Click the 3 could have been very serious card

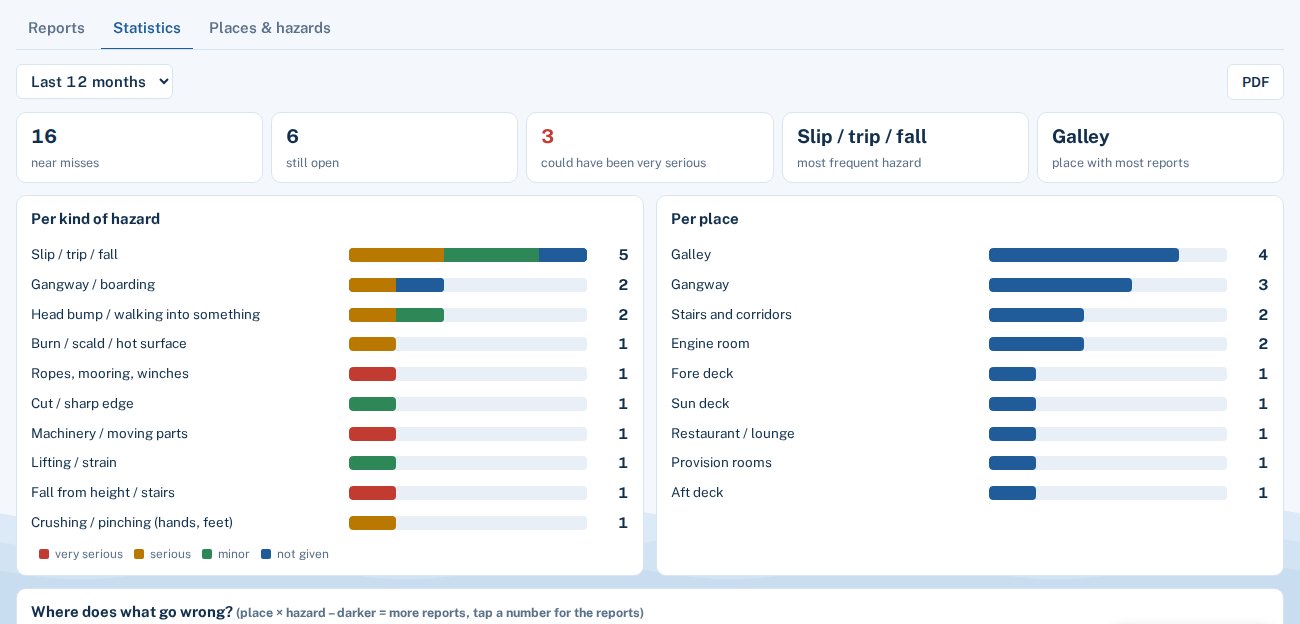pos(650,147)
